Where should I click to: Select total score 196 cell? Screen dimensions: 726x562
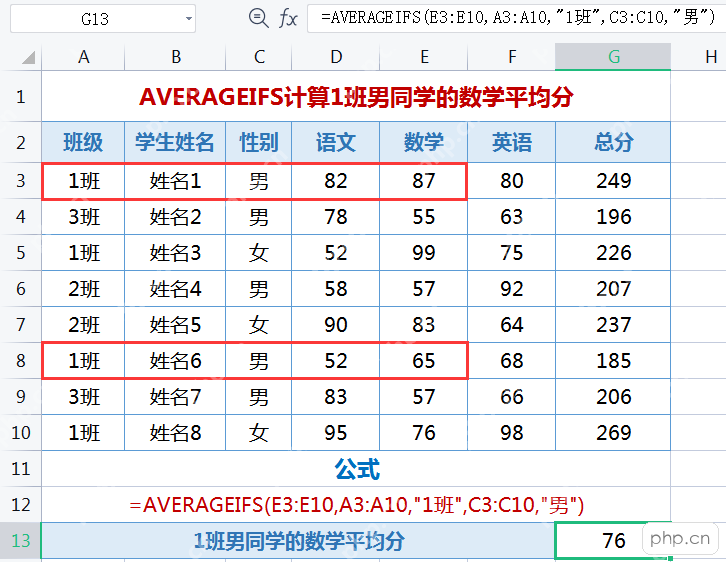click(x=613, y=217)
